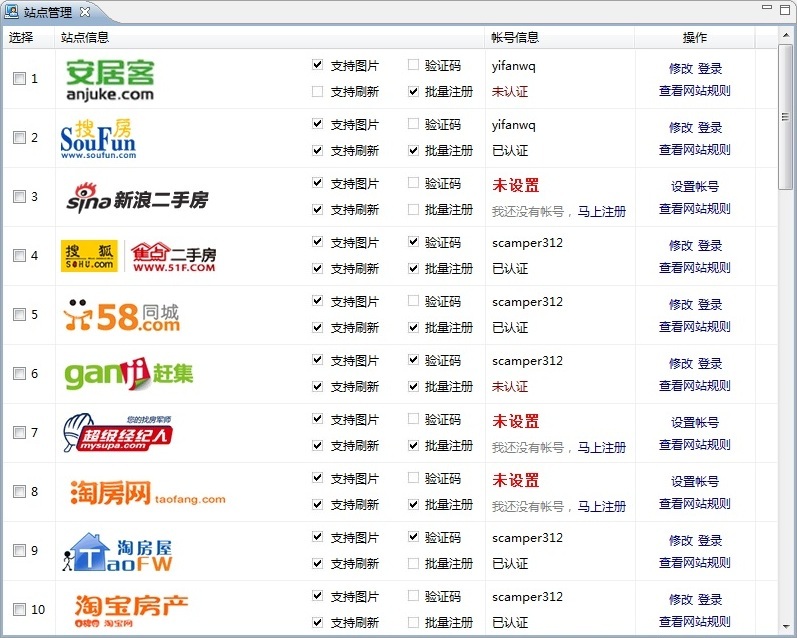This screenshot has width=797, height=638.
Task: Open 查看网站规则 for the ganji row
Action: click(695, 385)
